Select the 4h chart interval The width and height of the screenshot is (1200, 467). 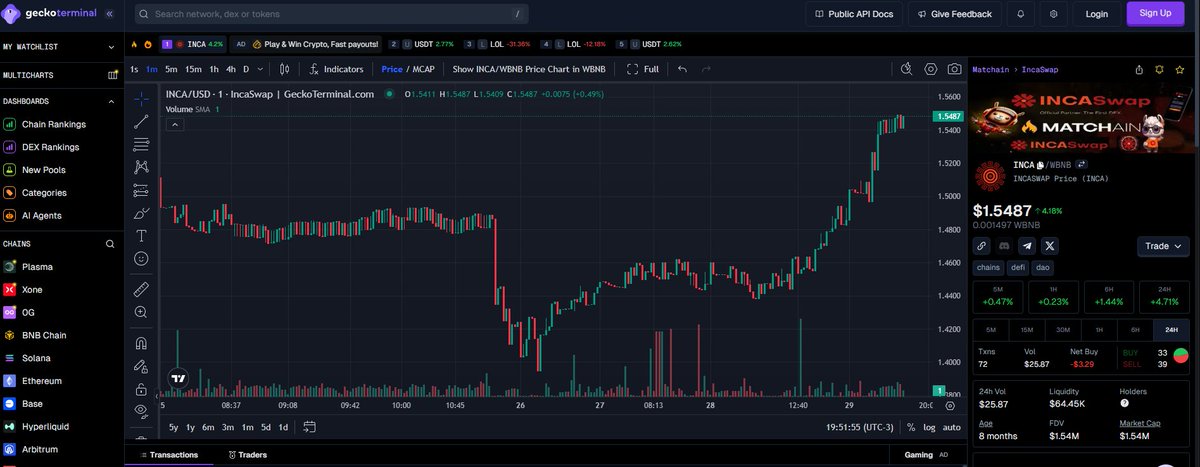(x=230, y=69)
